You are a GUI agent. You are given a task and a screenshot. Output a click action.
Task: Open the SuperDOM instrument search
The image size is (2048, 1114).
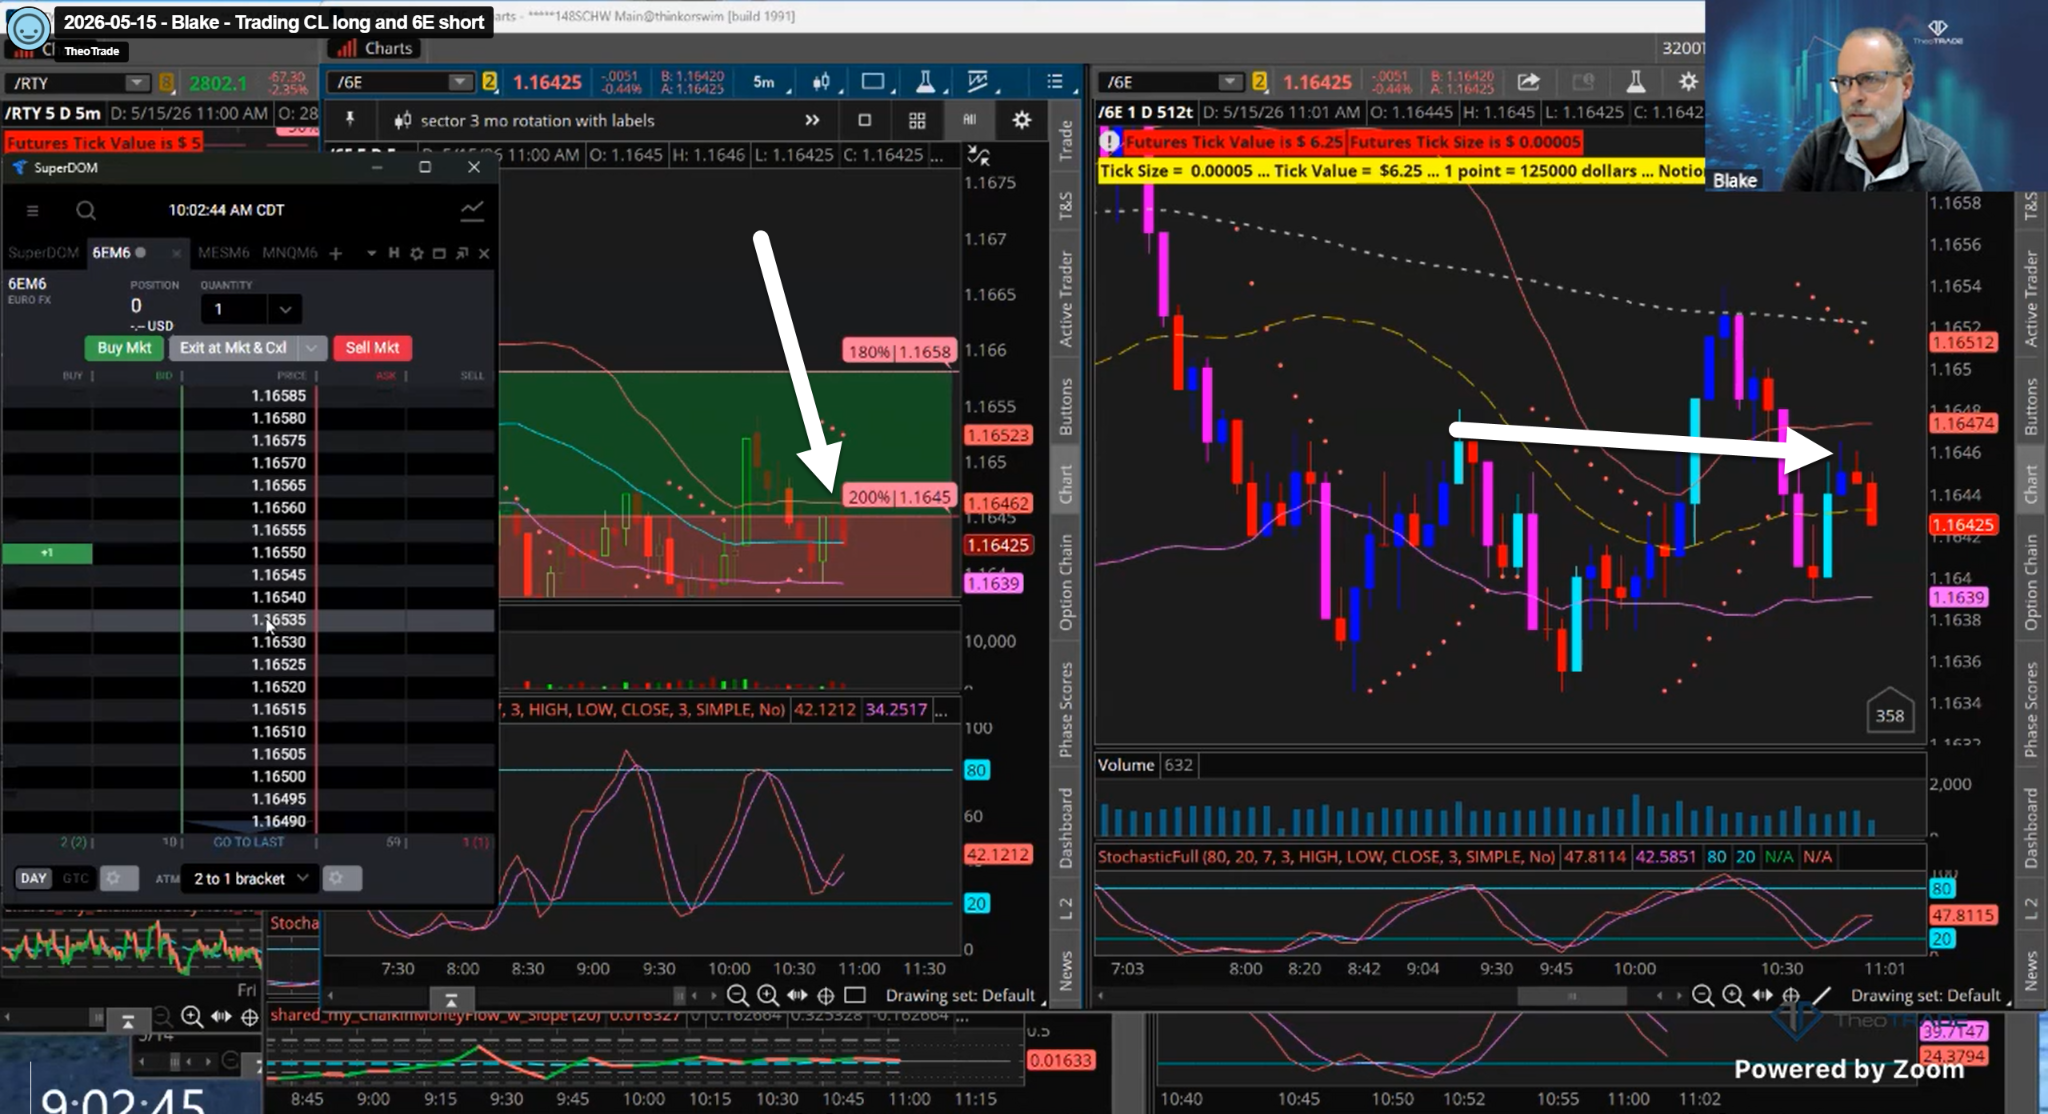86,210
